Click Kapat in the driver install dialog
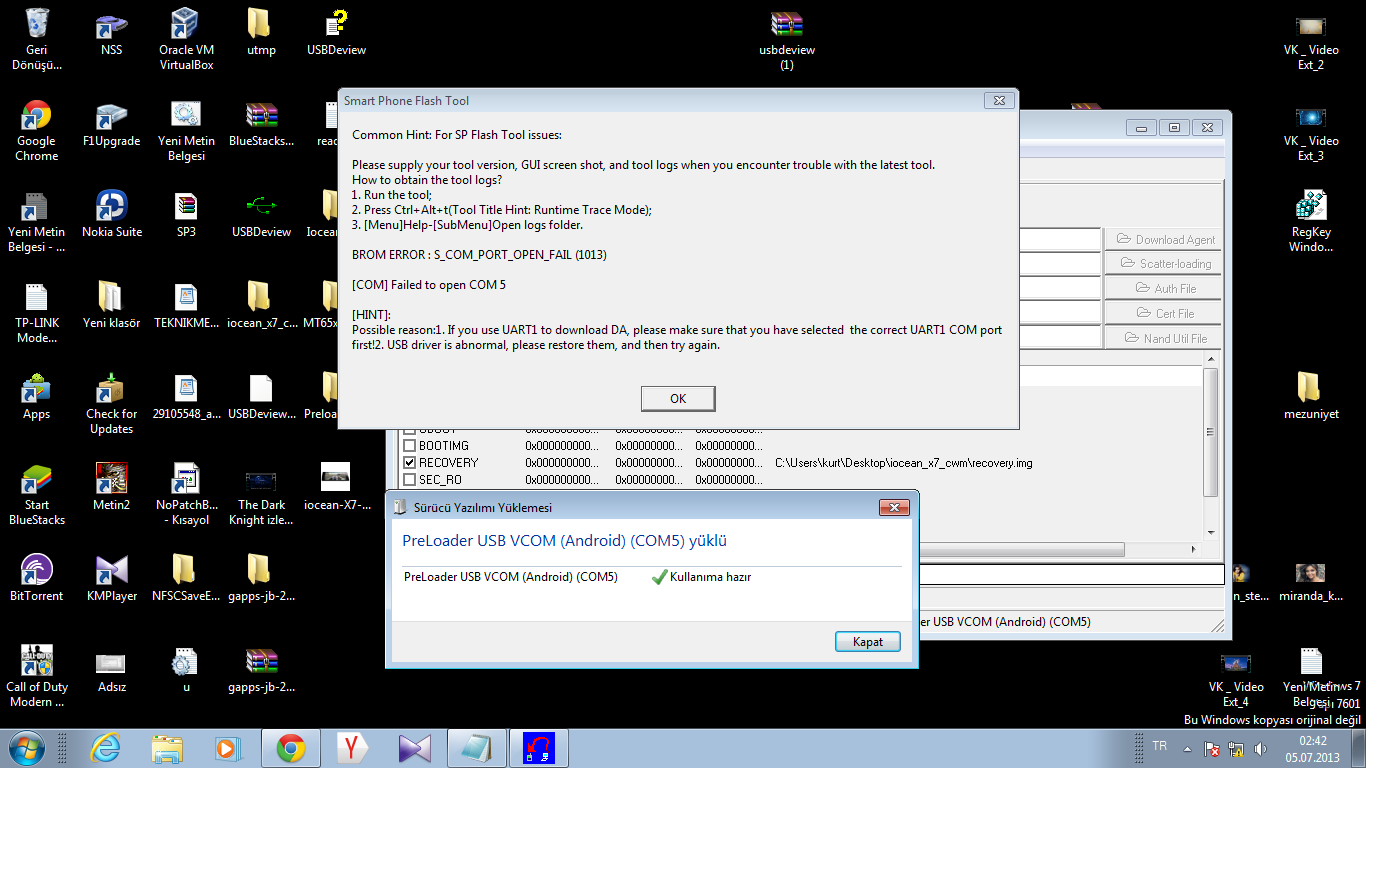1400x874 pixels. tap(867, 642)
